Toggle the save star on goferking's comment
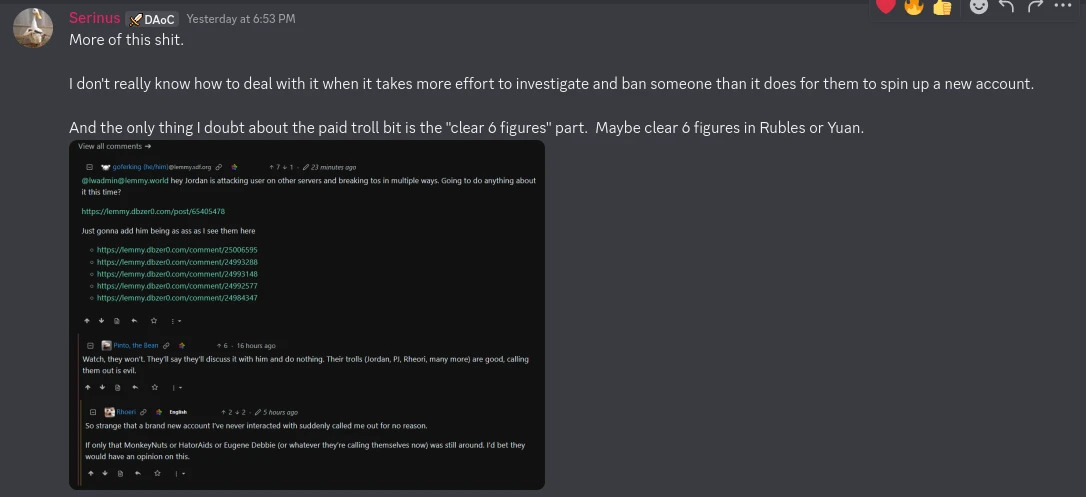The height and width of the screenshot is (497, 1086). pos(154,321)
